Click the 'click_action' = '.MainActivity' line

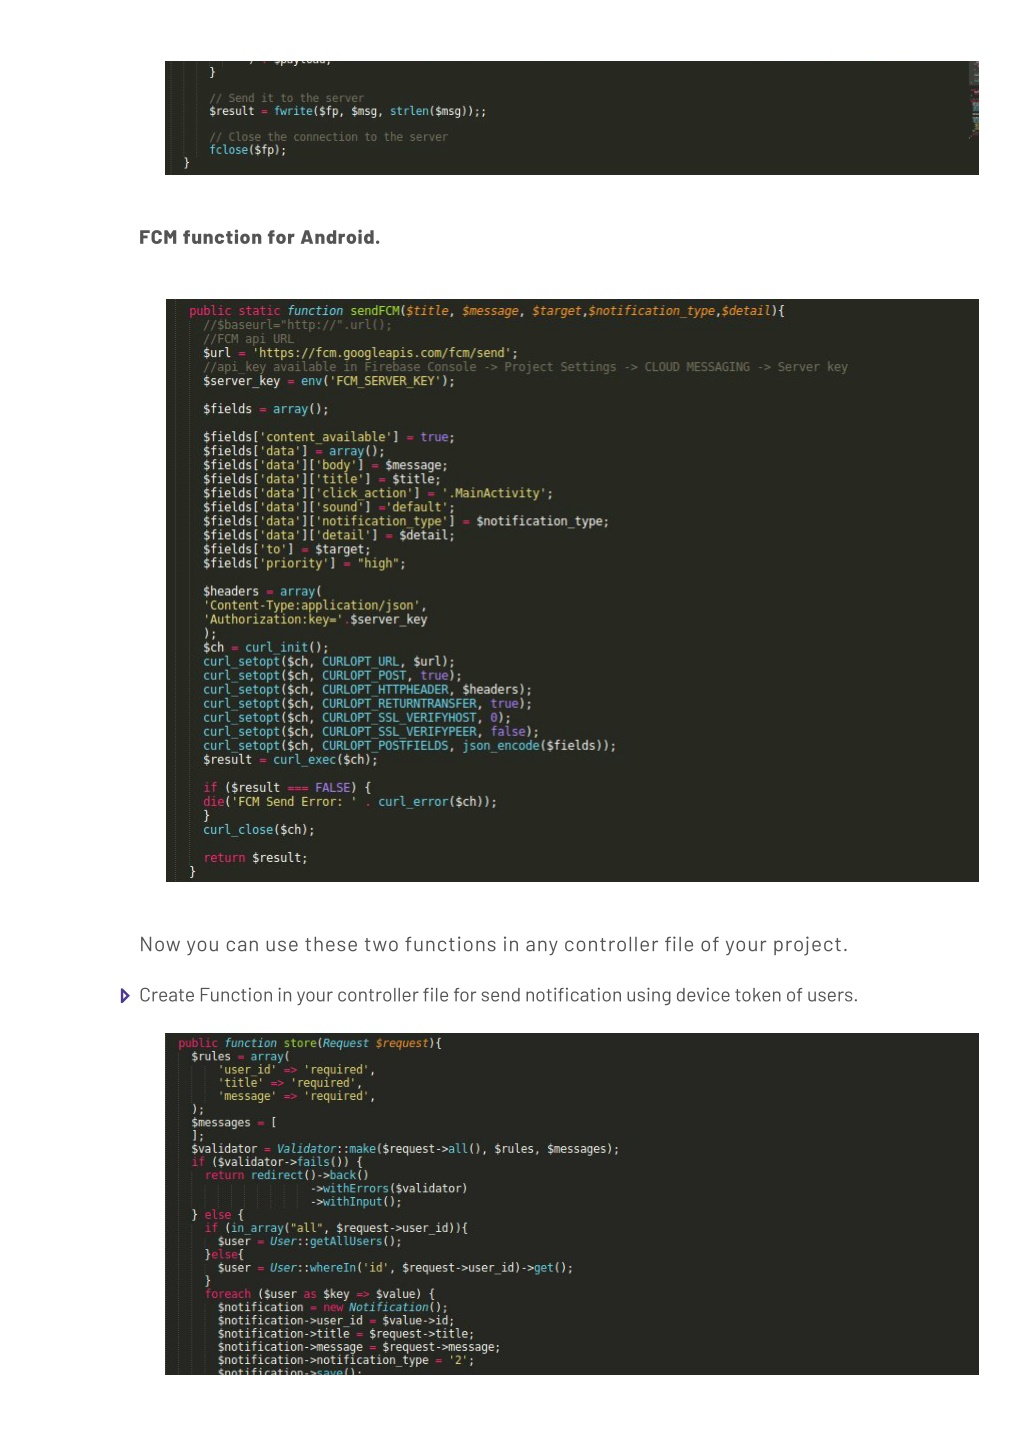[x=377, y=493]
